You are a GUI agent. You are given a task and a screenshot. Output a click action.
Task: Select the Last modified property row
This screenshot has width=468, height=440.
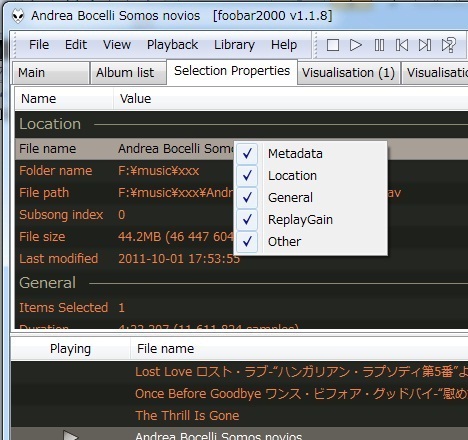(x=241, y=259)
